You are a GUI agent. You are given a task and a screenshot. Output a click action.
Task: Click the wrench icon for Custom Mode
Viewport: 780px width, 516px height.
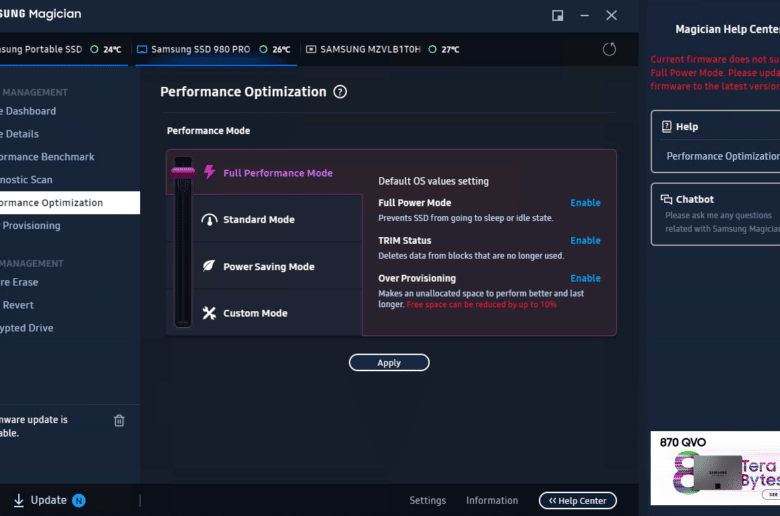pyautogui.click(x=209, y=313)
